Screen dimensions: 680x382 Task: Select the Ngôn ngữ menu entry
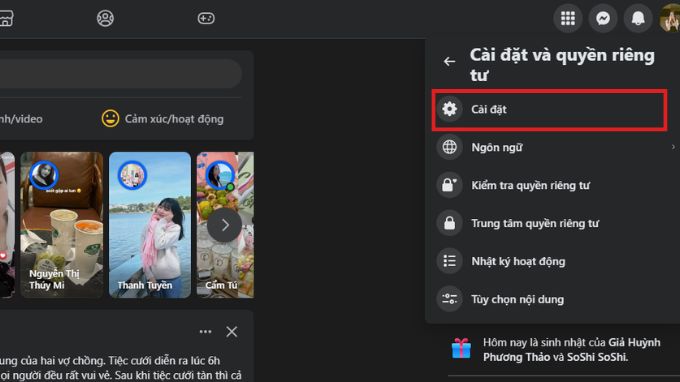(x=556, y=147)
